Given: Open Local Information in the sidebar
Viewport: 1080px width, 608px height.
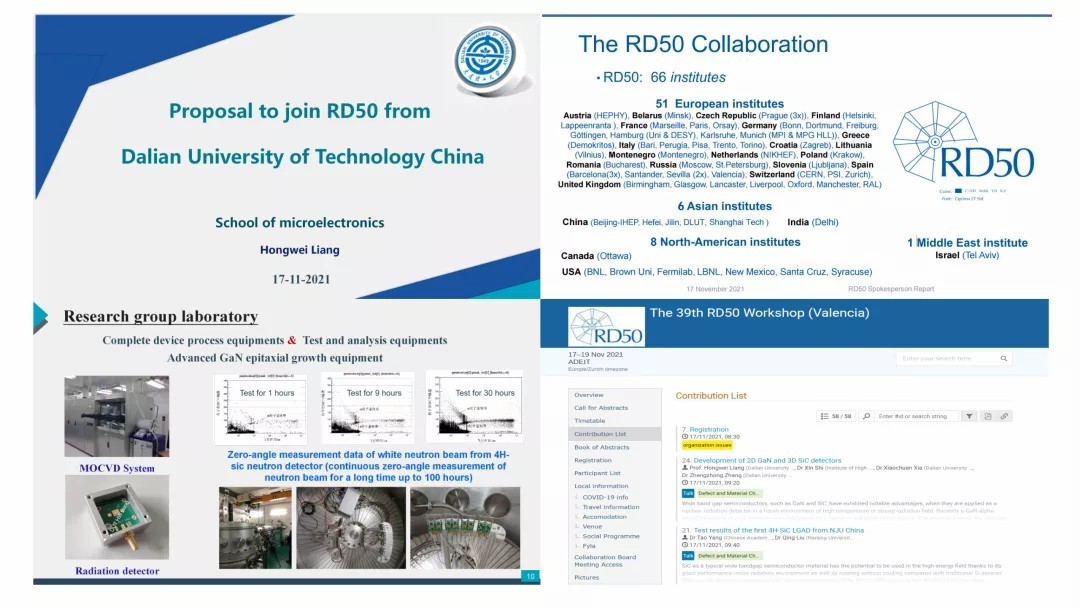Looking at the screenshot, I should pyautogui.click(x=601, y=485).
